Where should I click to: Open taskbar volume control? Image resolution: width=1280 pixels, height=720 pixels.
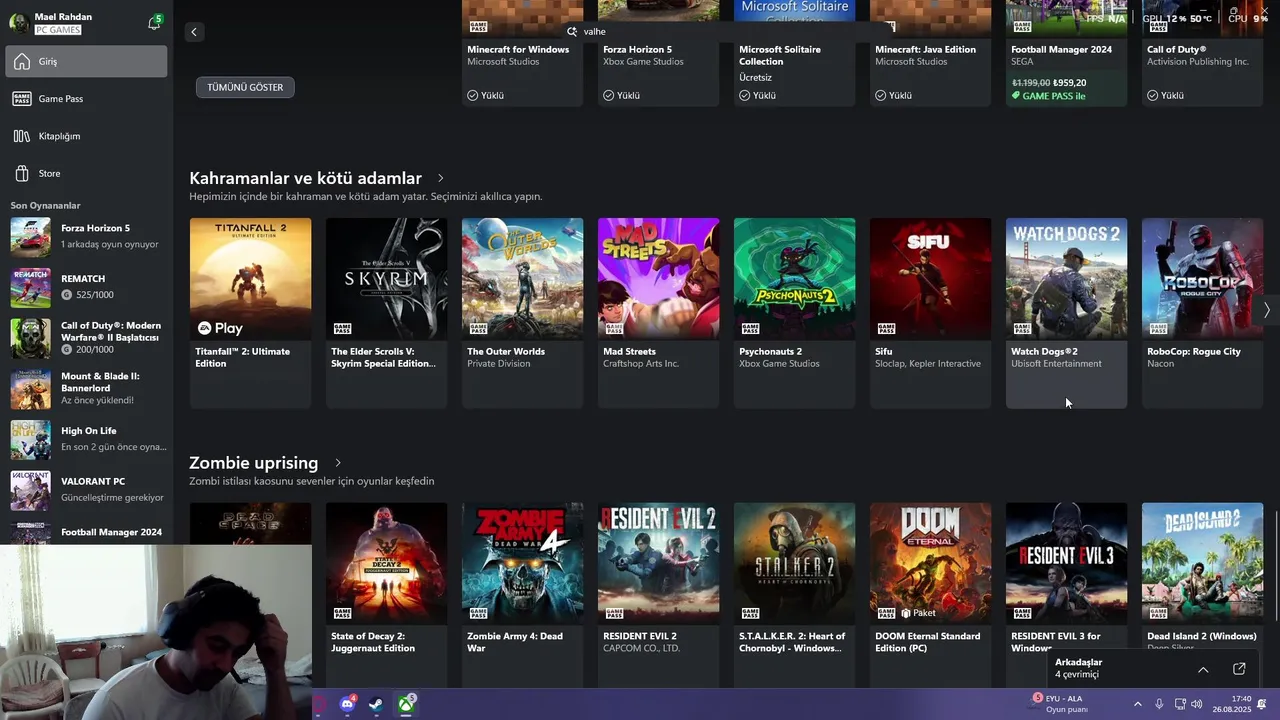click(x=1197, y=704)
